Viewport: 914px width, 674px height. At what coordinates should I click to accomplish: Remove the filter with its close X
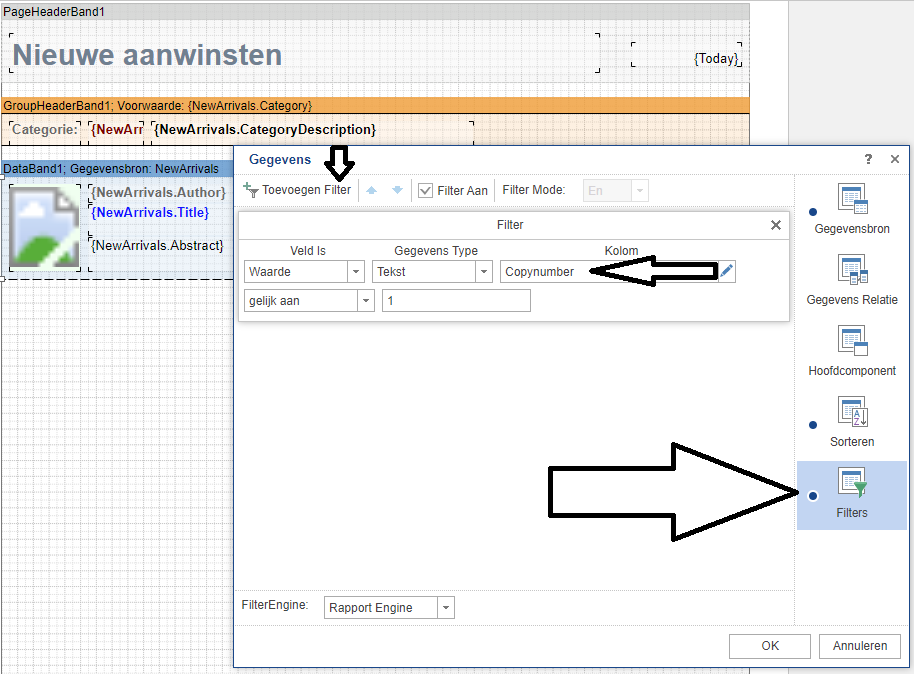[x=775, y=225]
